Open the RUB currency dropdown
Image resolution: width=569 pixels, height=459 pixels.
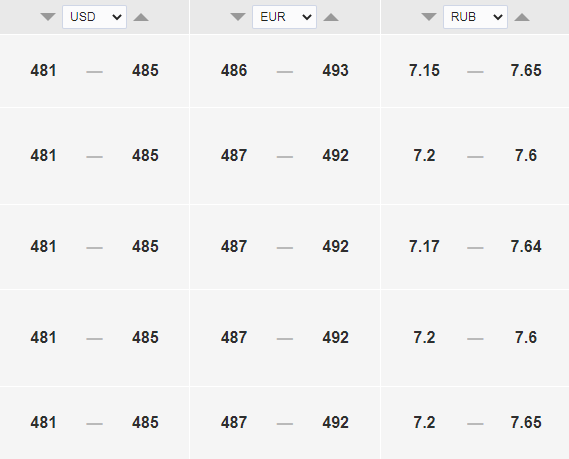coord(475,17)
